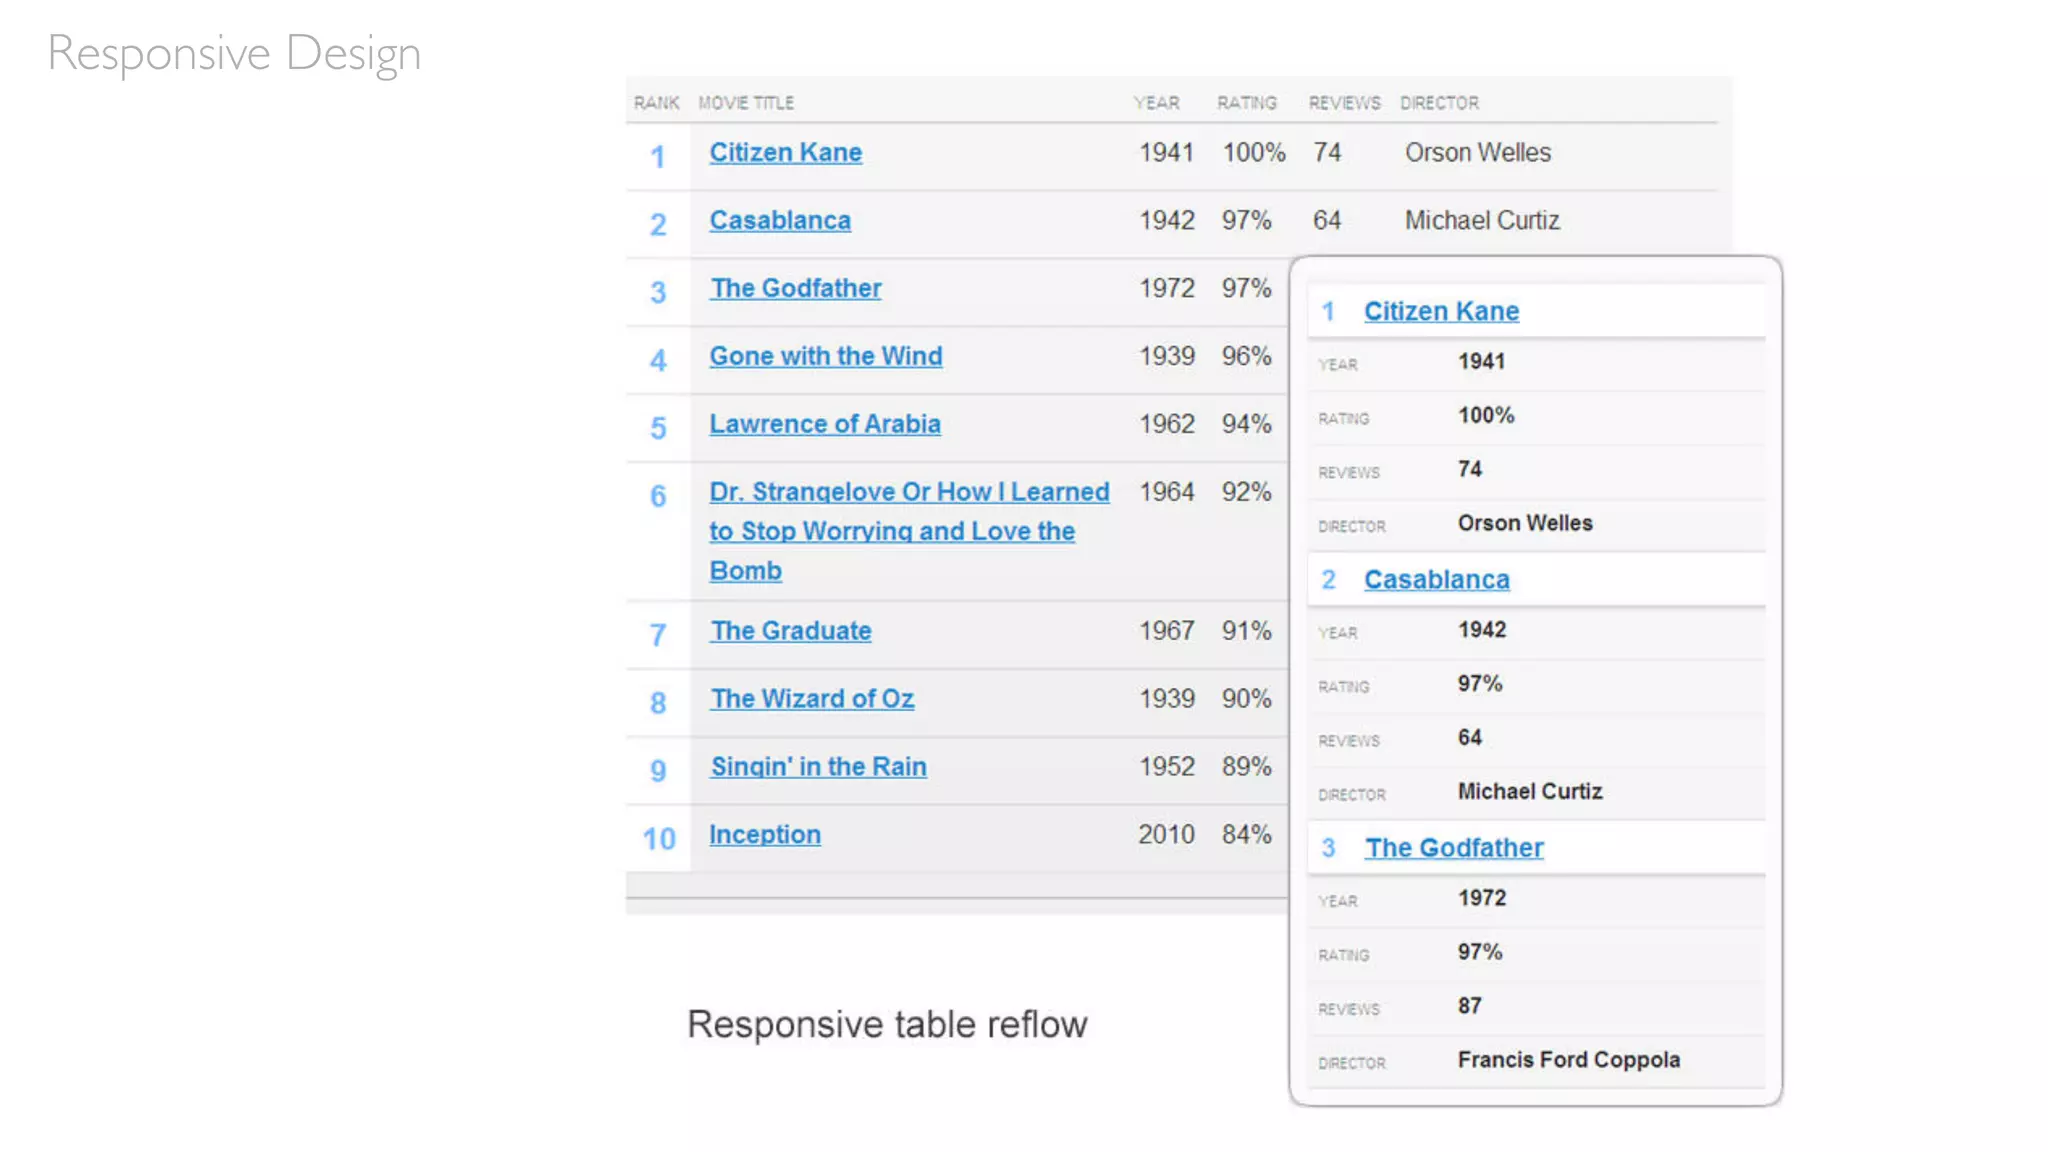Select year 1941 in Citizen Kane card

(1481, 362)
